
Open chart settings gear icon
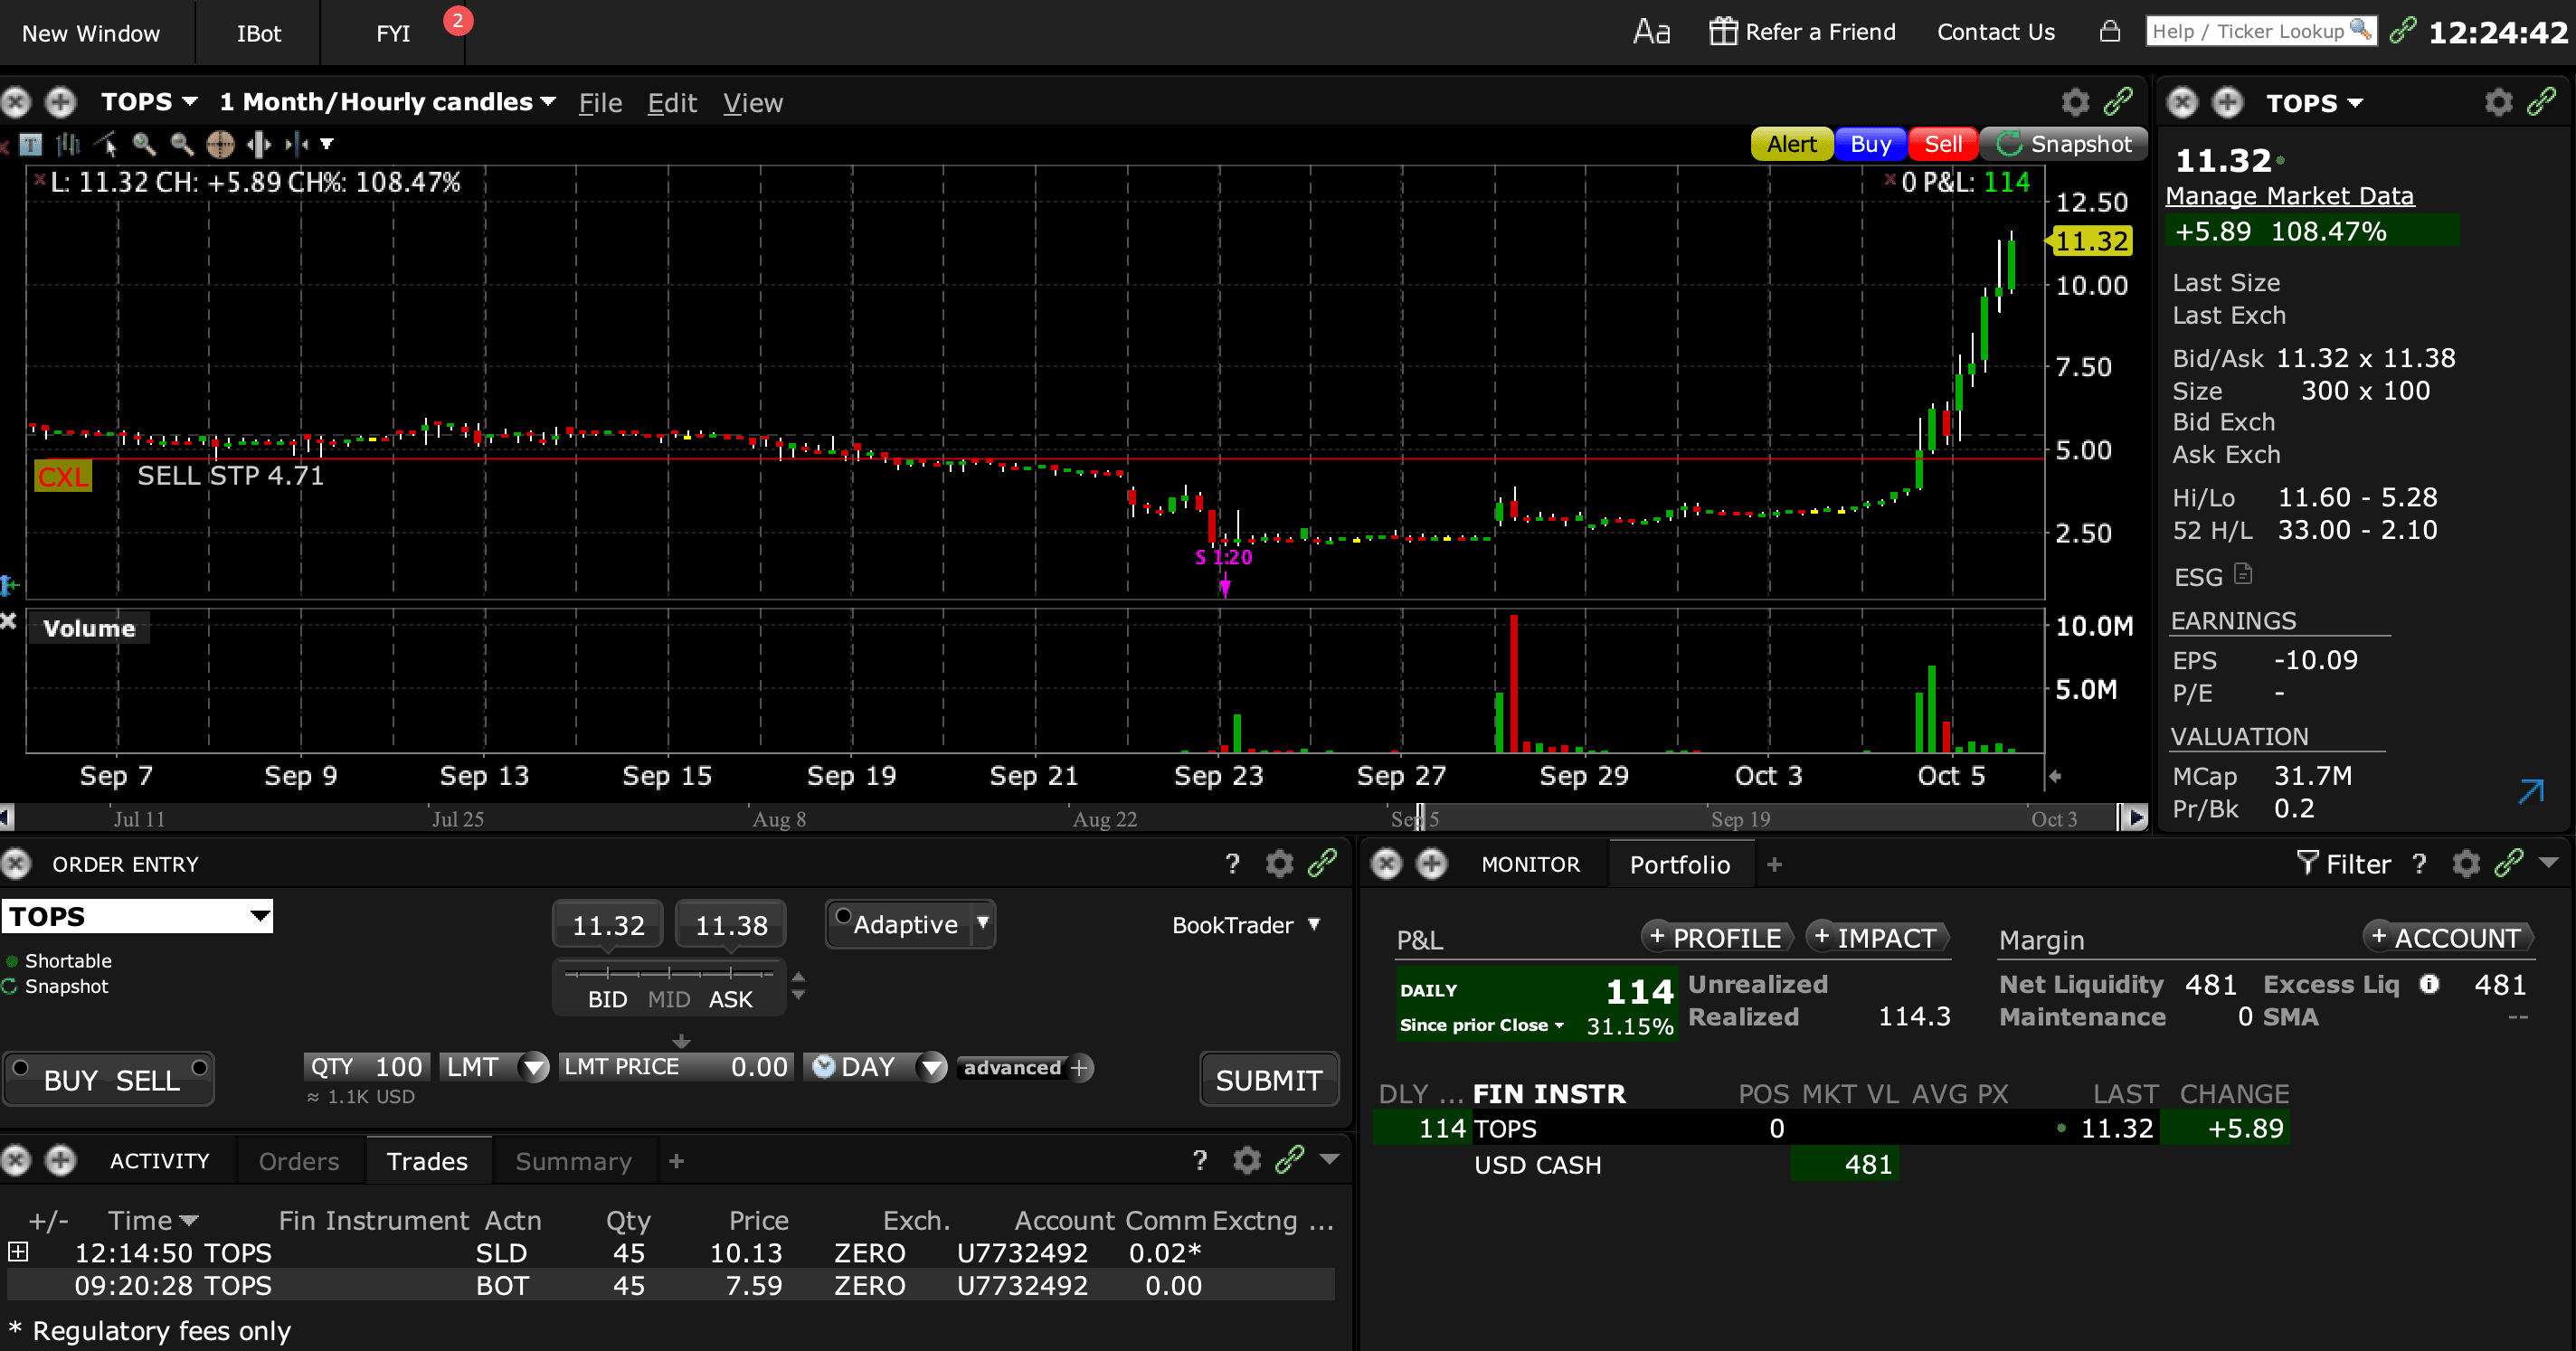[2075, 102]
